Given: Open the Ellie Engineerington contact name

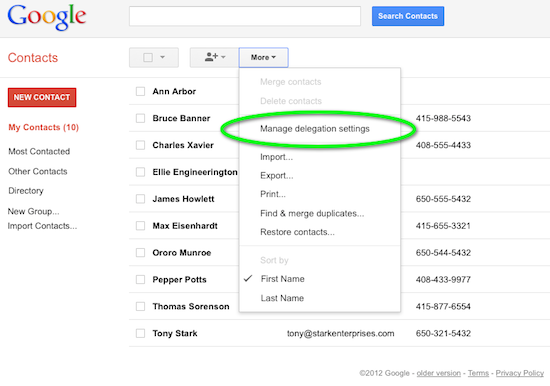Looking at the screenshot, I should [x=195, y=172].
